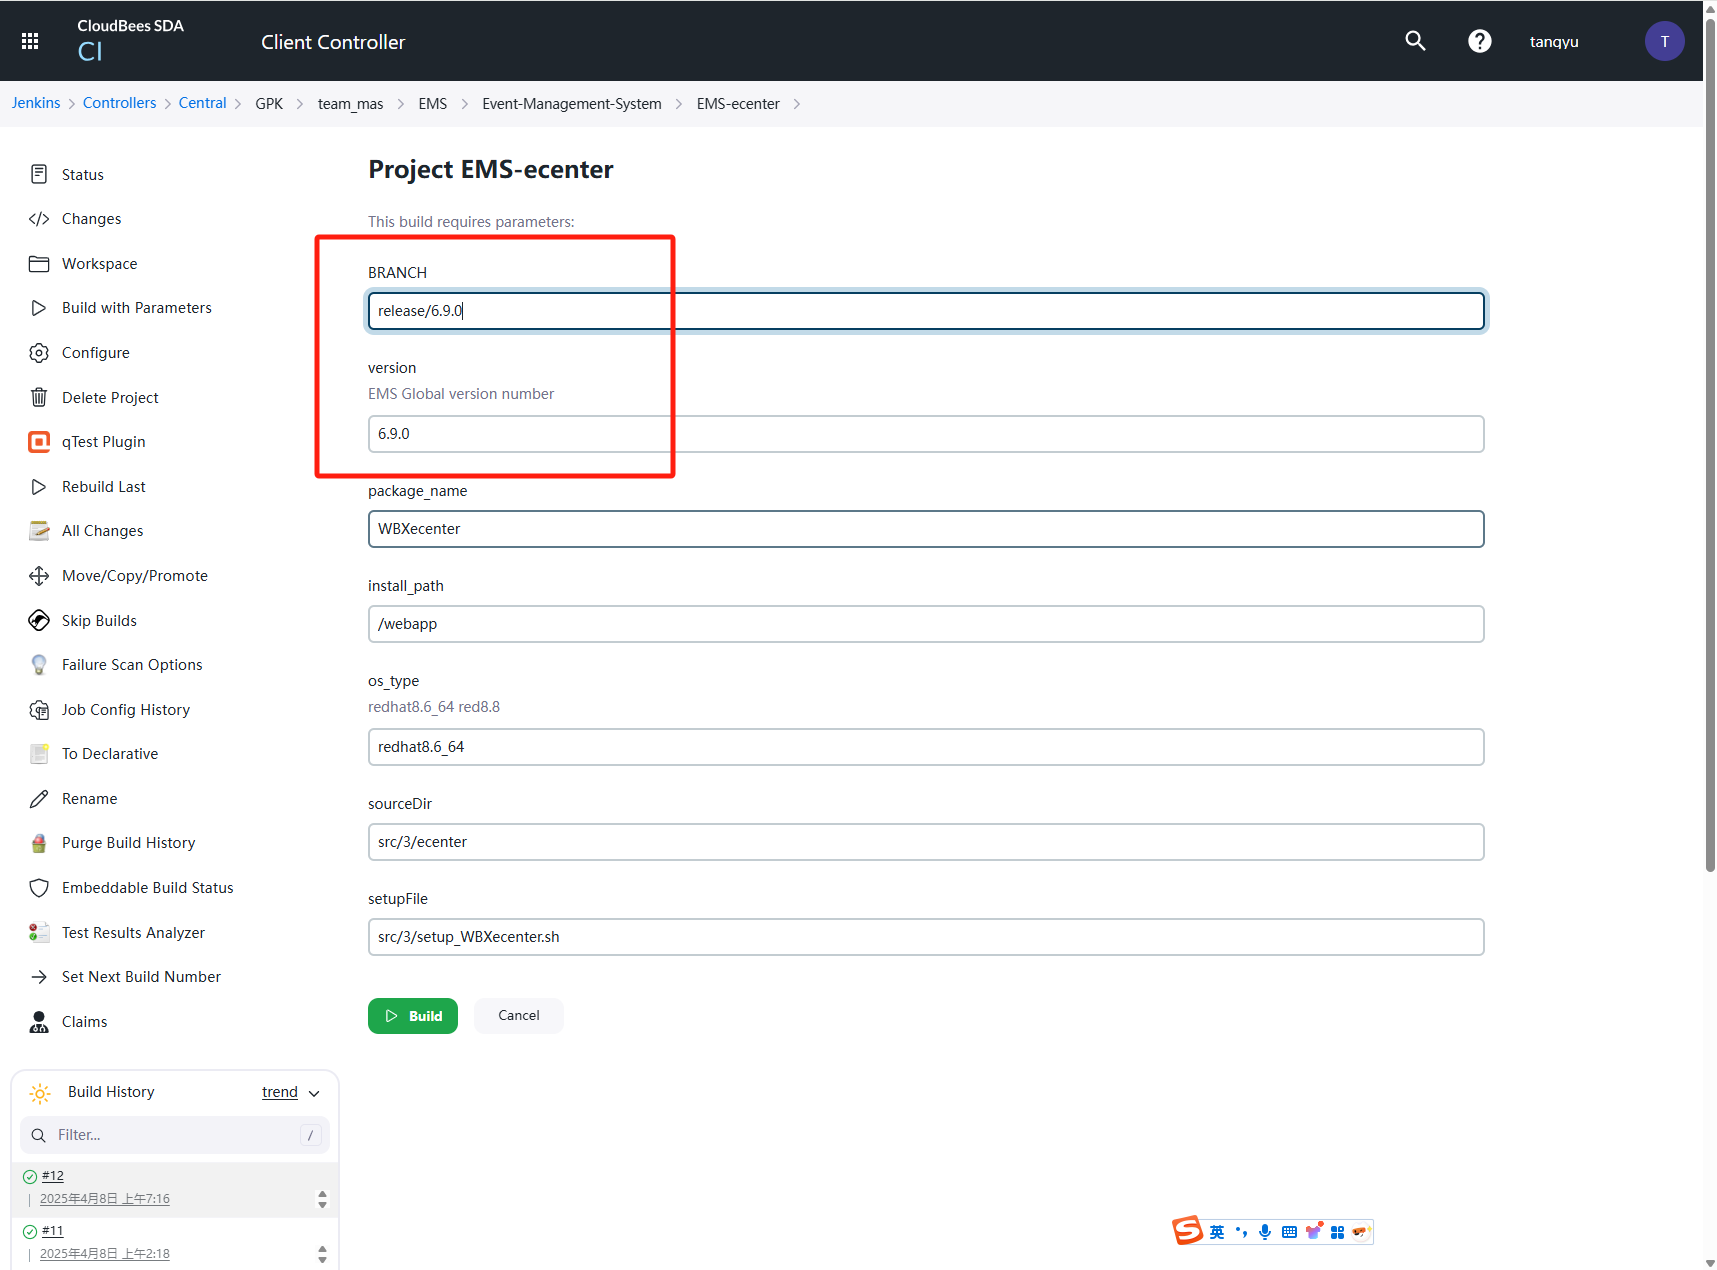Open the chevron after EMS-ecenter breadcrumb
Screen dimensions: 1717x1270
(x=797, y=104)
